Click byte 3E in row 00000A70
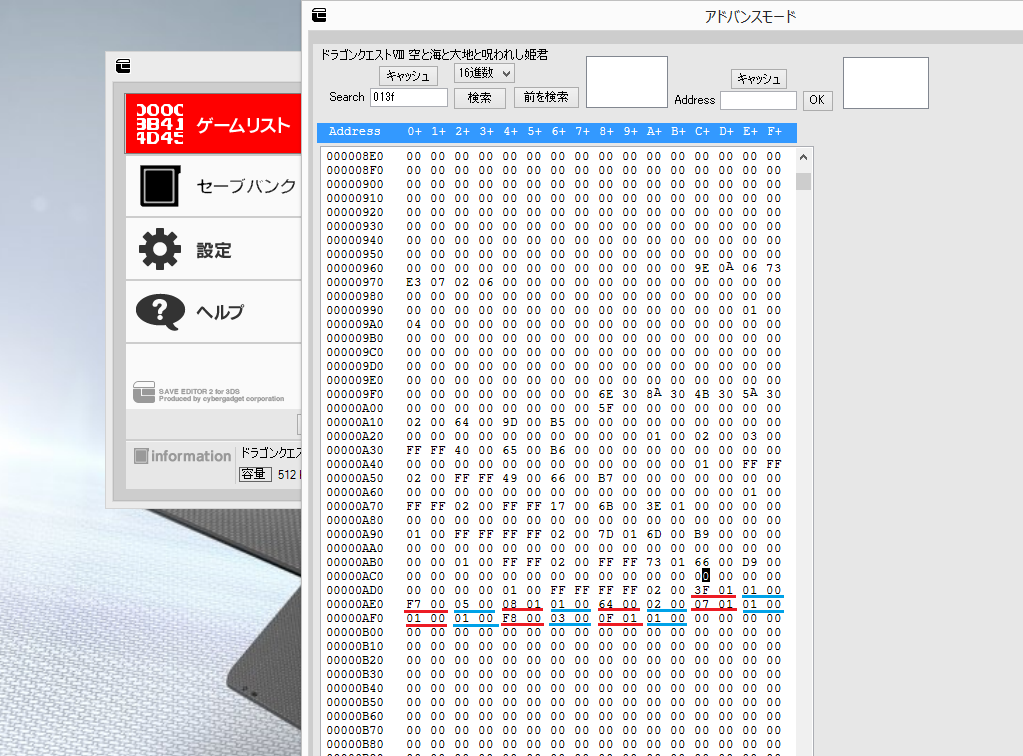 654,506
